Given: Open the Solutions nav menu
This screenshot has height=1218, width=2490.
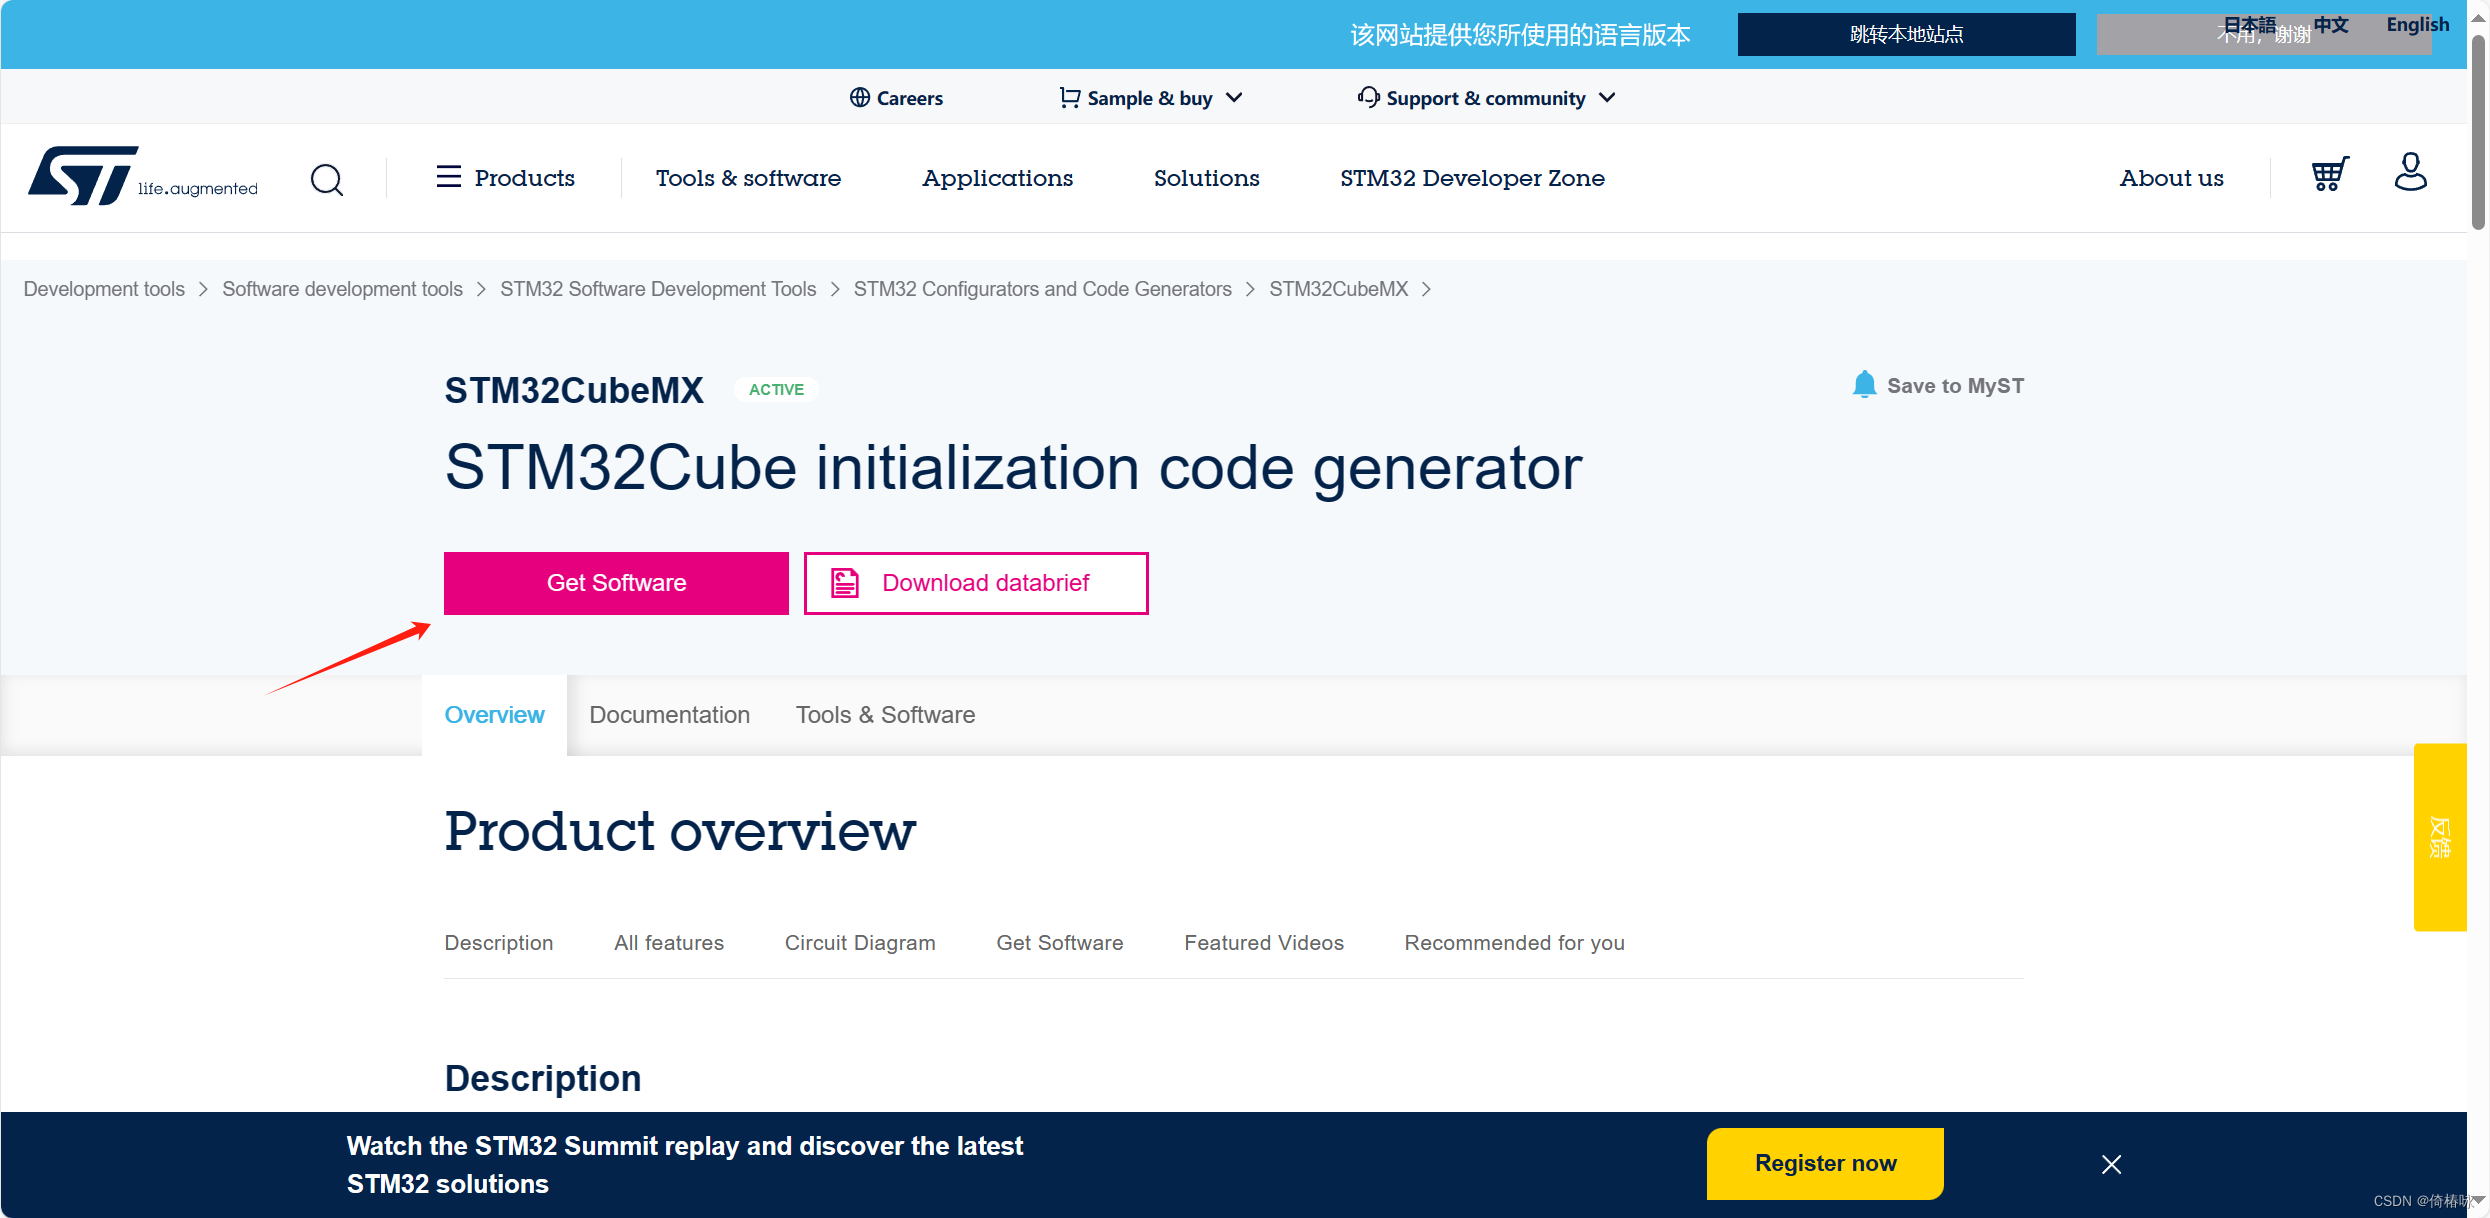Looking at the screenshot, I should tap(1206, 178).
